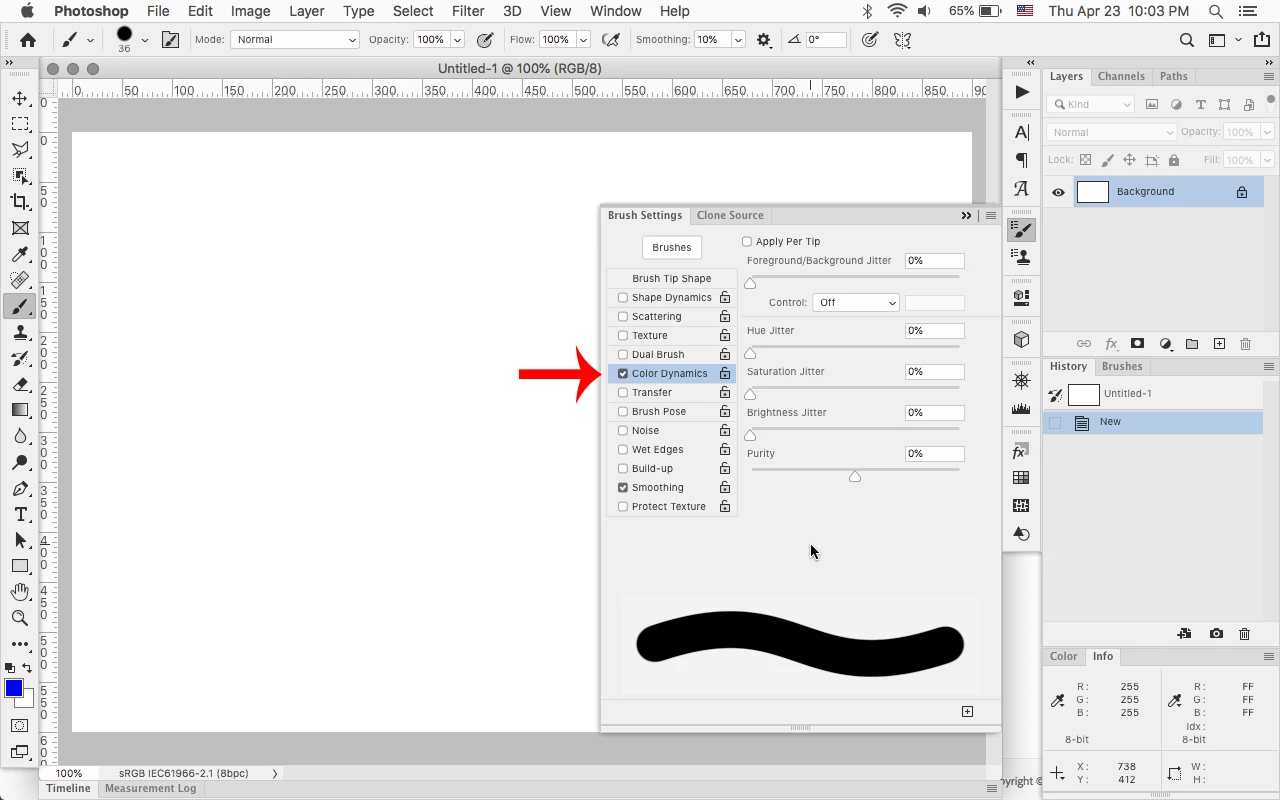Image resolution: width=1280 pixels, height=800 pixels.
Task: Open the Opacity dropdown in options bar
Action: click(x=457, y=40)
